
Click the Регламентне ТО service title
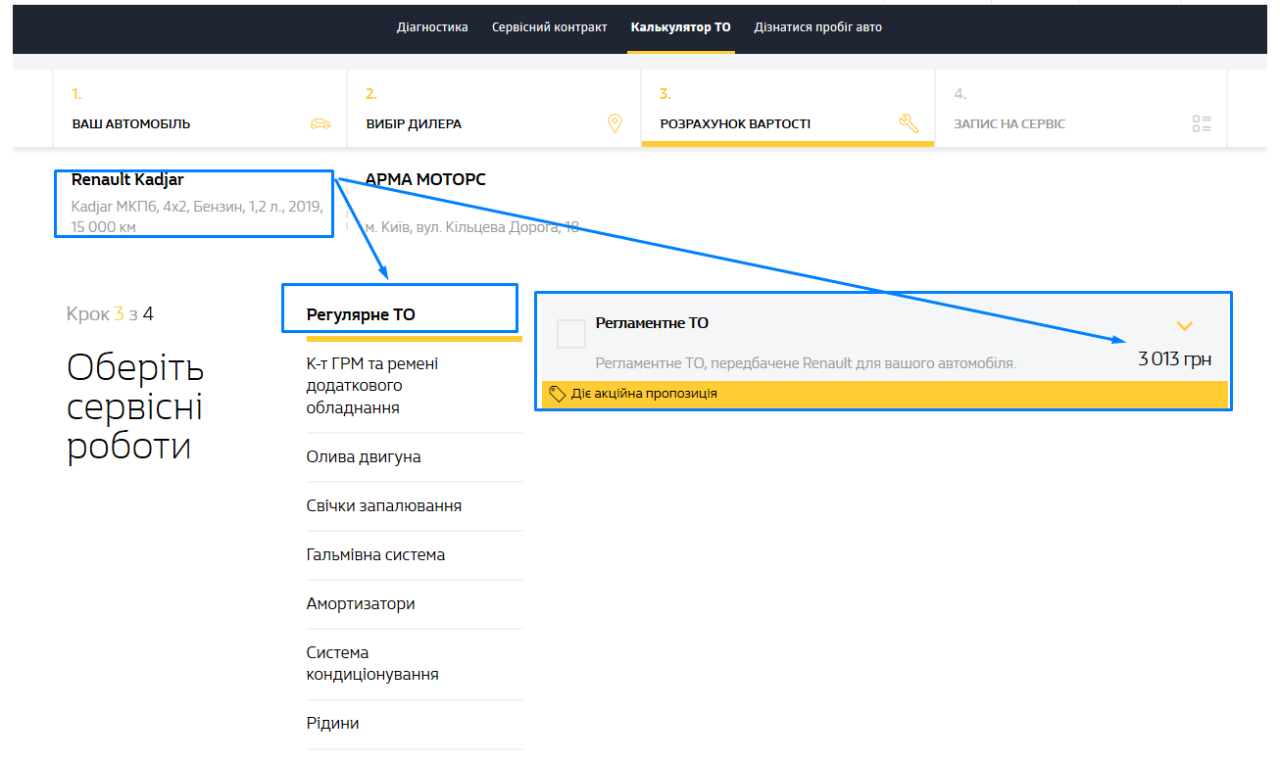[x=652, y=323]
